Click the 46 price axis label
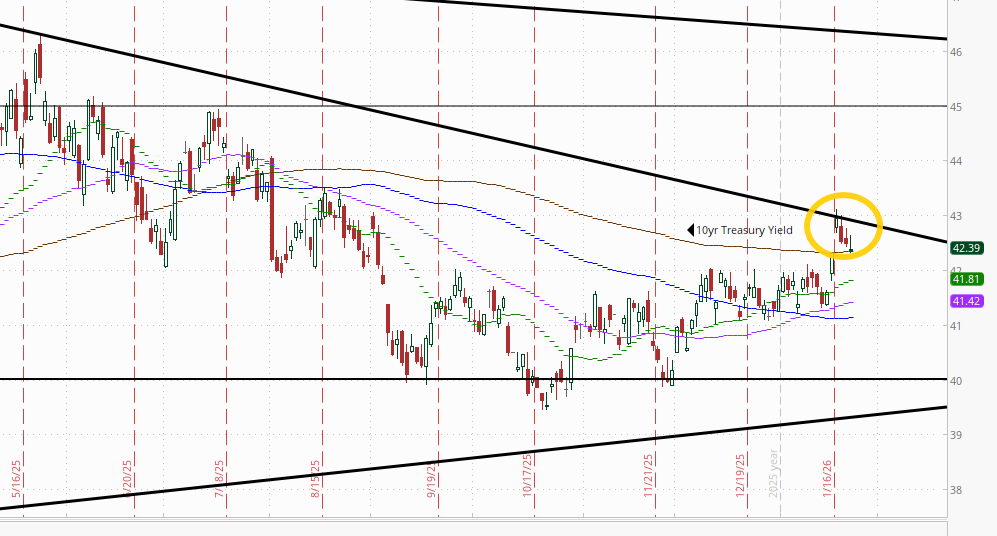 click(x=956, y=52)
